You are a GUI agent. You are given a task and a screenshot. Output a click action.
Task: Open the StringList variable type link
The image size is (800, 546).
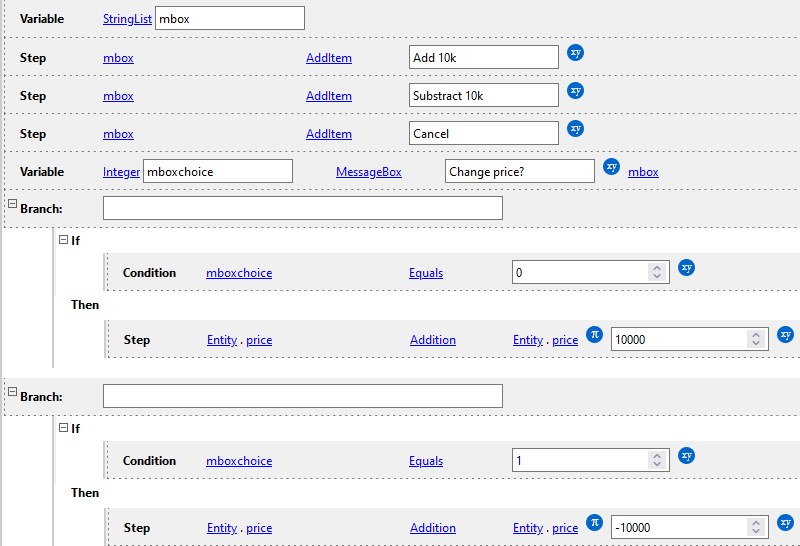point(128,19)
